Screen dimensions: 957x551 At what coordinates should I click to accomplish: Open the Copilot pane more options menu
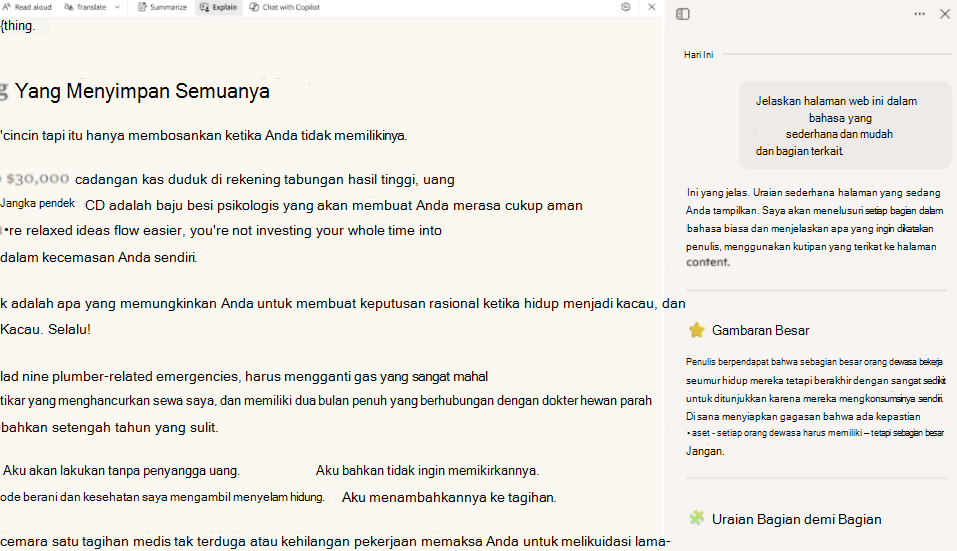[x=919, y=14]
